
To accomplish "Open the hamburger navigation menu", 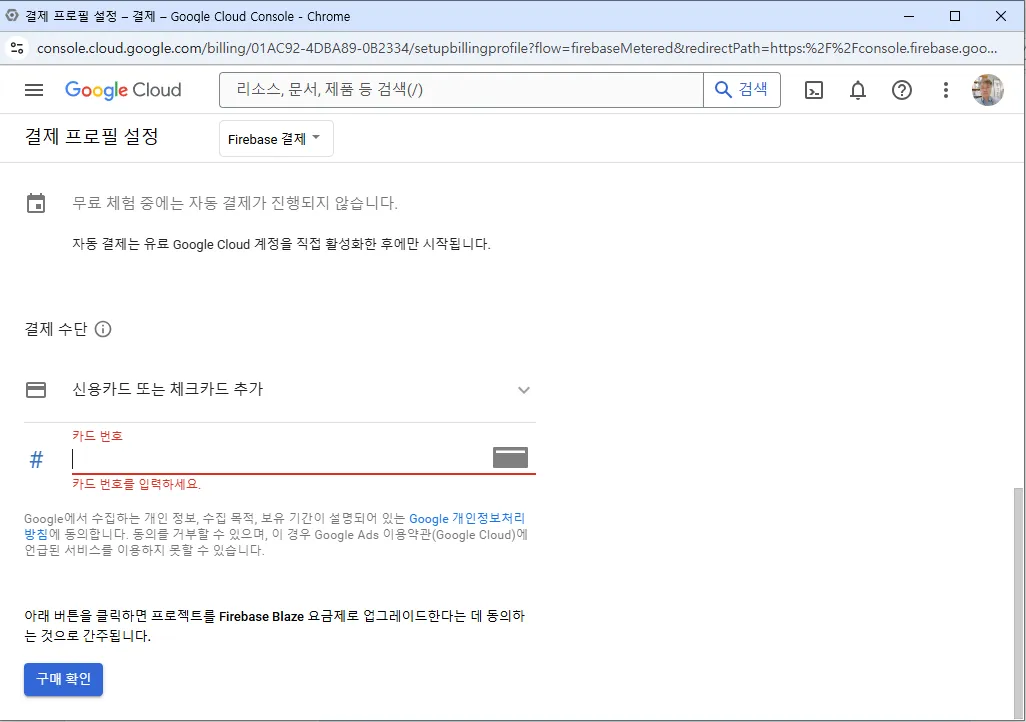I will click(34, 90).
